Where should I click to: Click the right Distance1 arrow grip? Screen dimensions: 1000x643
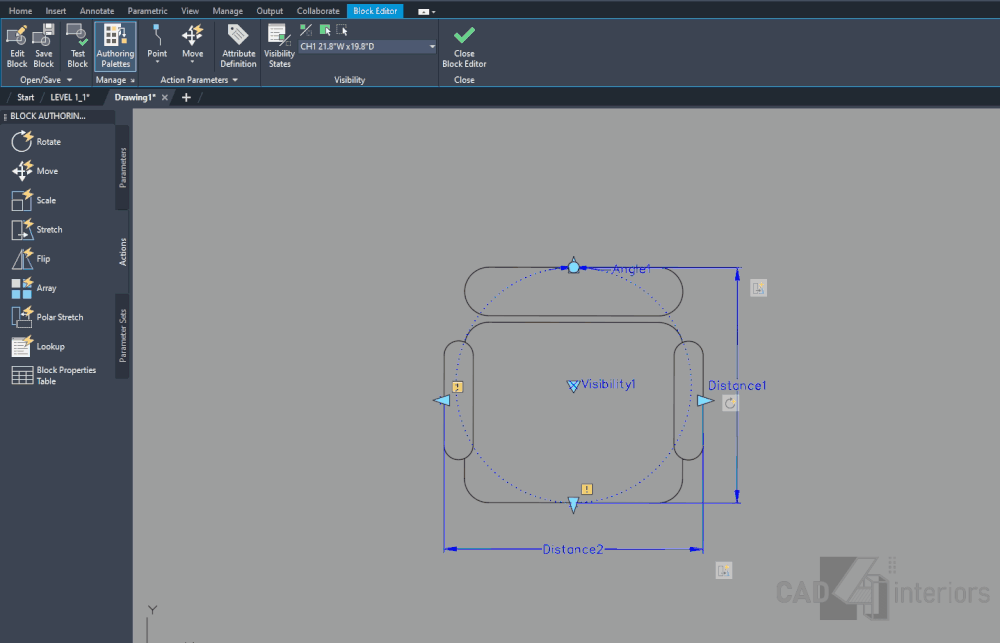705,401
